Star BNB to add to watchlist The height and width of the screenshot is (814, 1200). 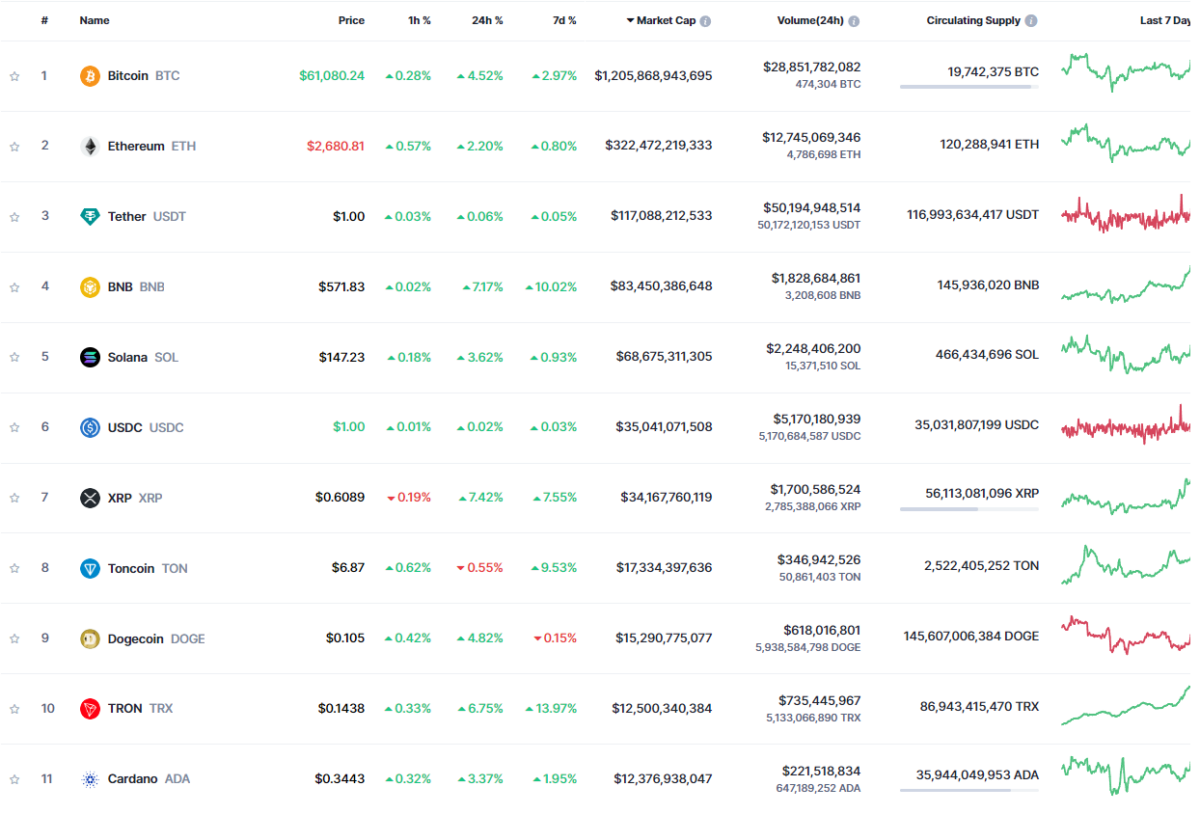point(14,287)
